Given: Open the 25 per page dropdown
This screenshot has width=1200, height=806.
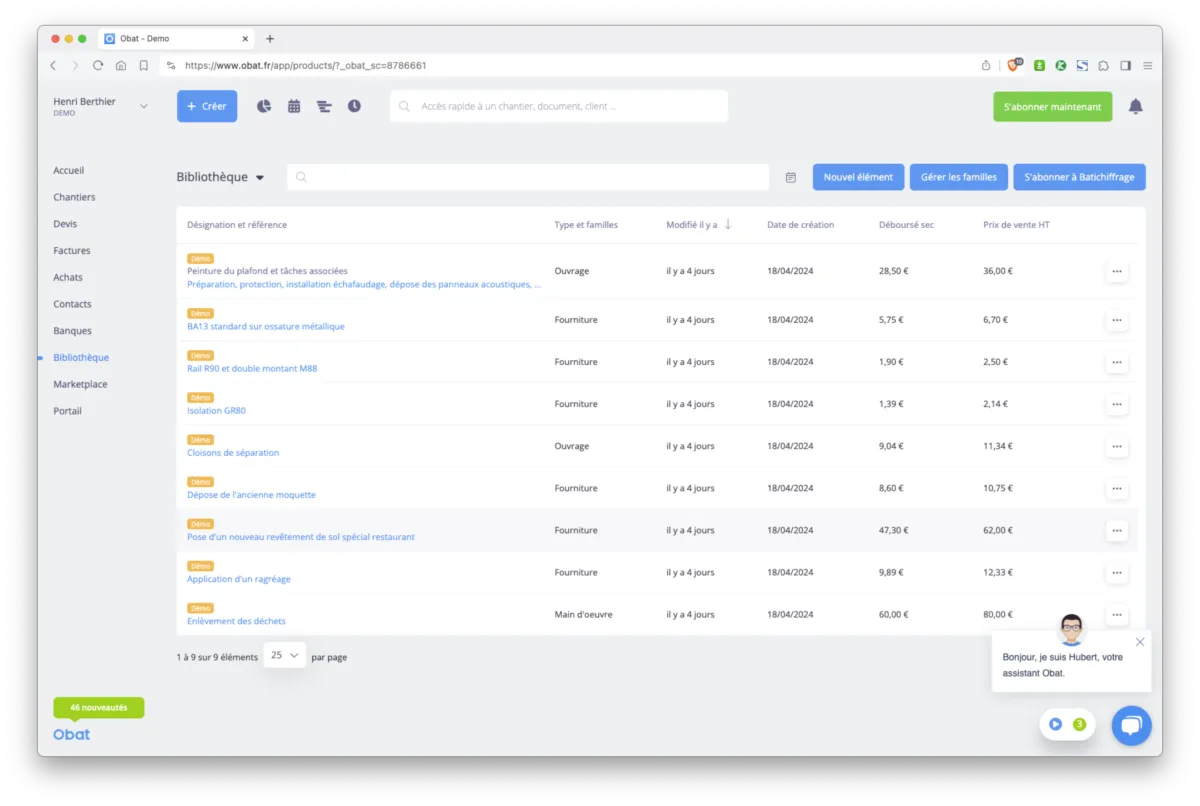Looking at the screenshot, I should point(285,655).
